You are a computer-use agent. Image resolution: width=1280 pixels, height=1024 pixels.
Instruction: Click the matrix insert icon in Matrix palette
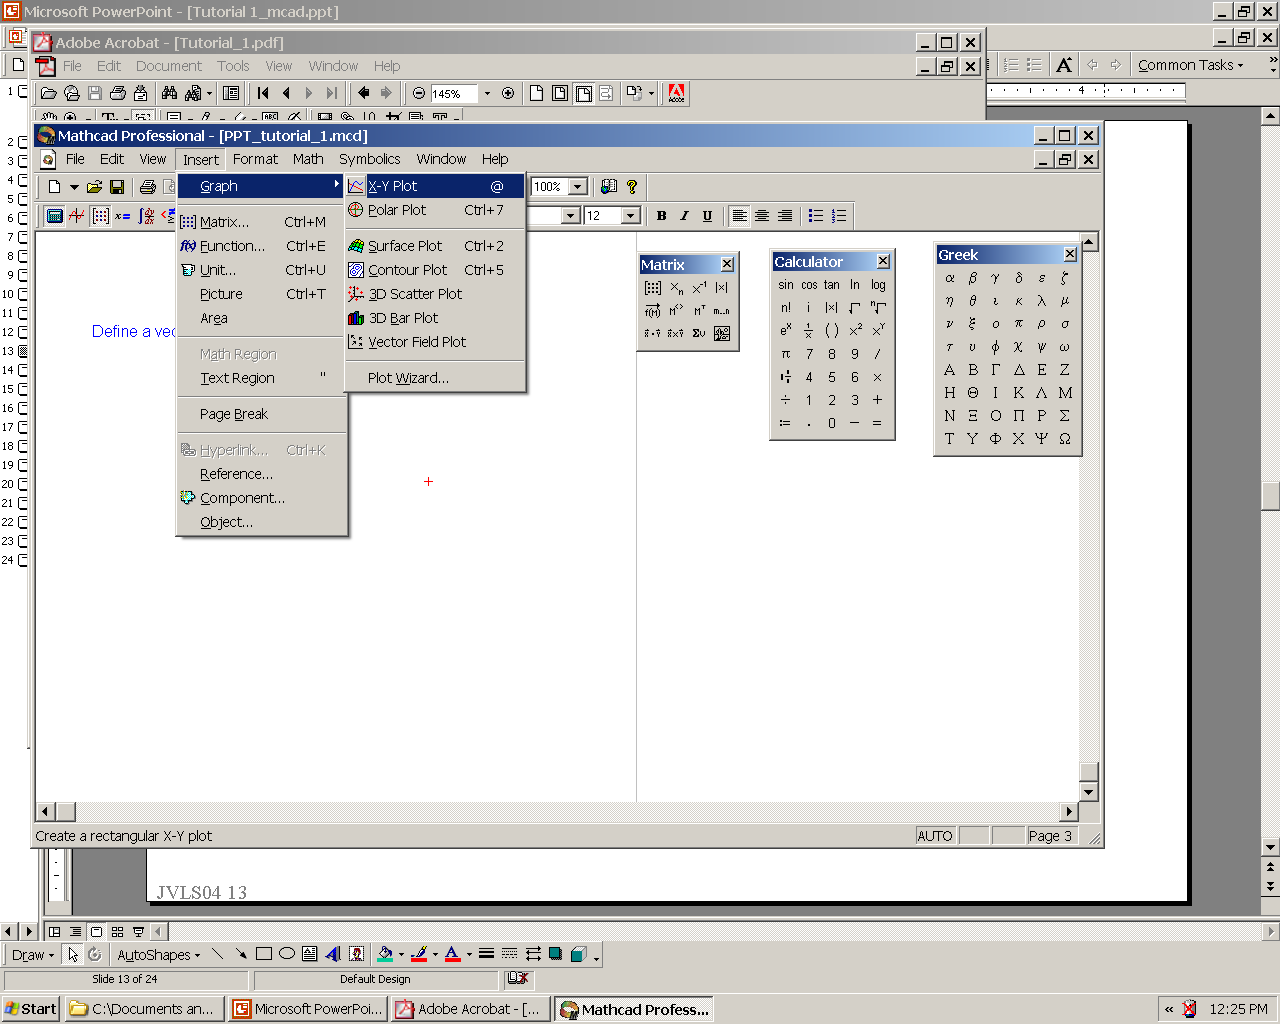pyautogui.click(x=653, y=288)
